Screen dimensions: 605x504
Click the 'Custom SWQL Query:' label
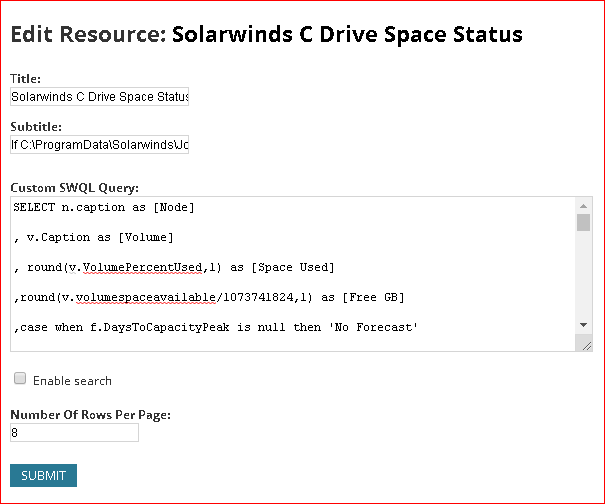[x=74, y=188]
